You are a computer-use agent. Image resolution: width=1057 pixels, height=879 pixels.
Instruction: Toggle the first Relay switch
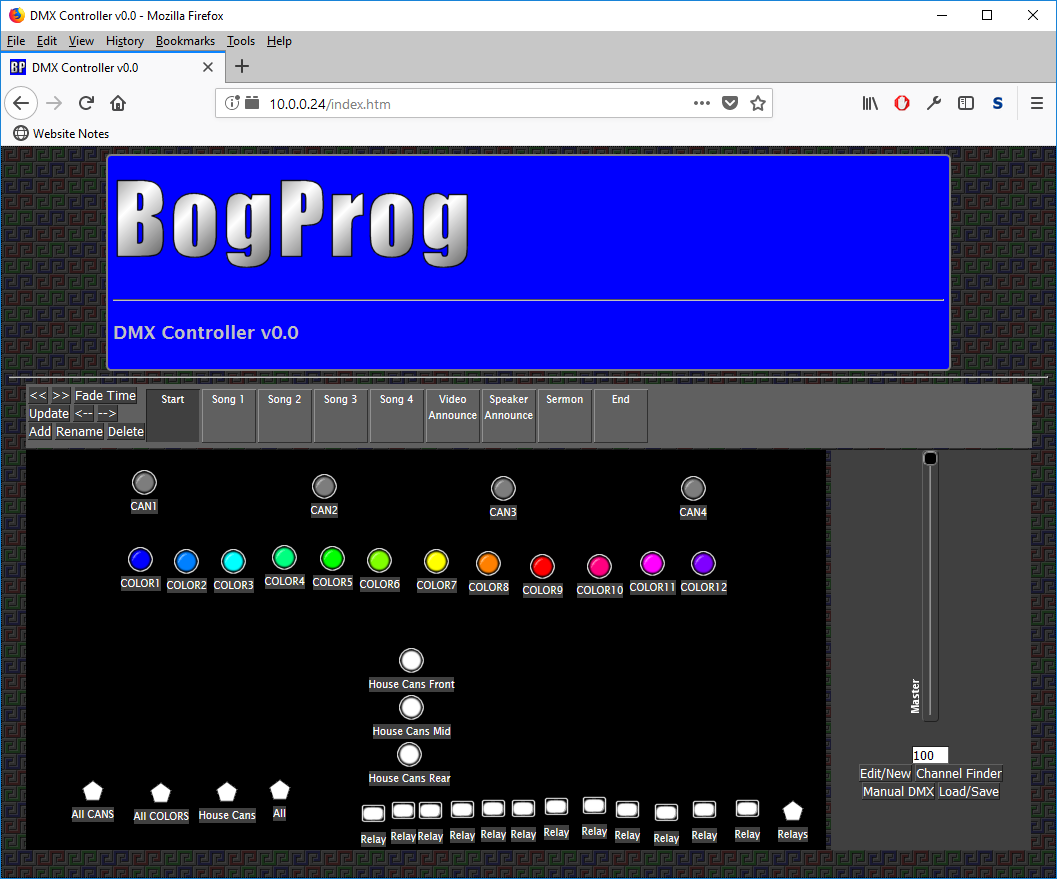click(x=372, y=812)
